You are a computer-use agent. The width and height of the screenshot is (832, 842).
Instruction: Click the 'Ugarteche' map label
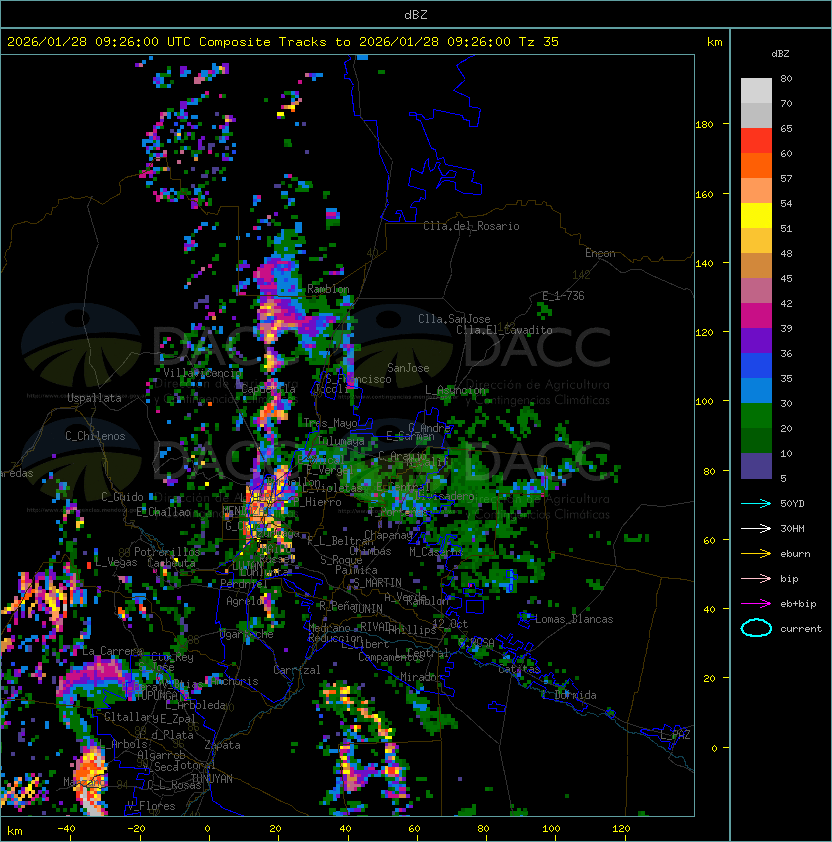point(247,634)
